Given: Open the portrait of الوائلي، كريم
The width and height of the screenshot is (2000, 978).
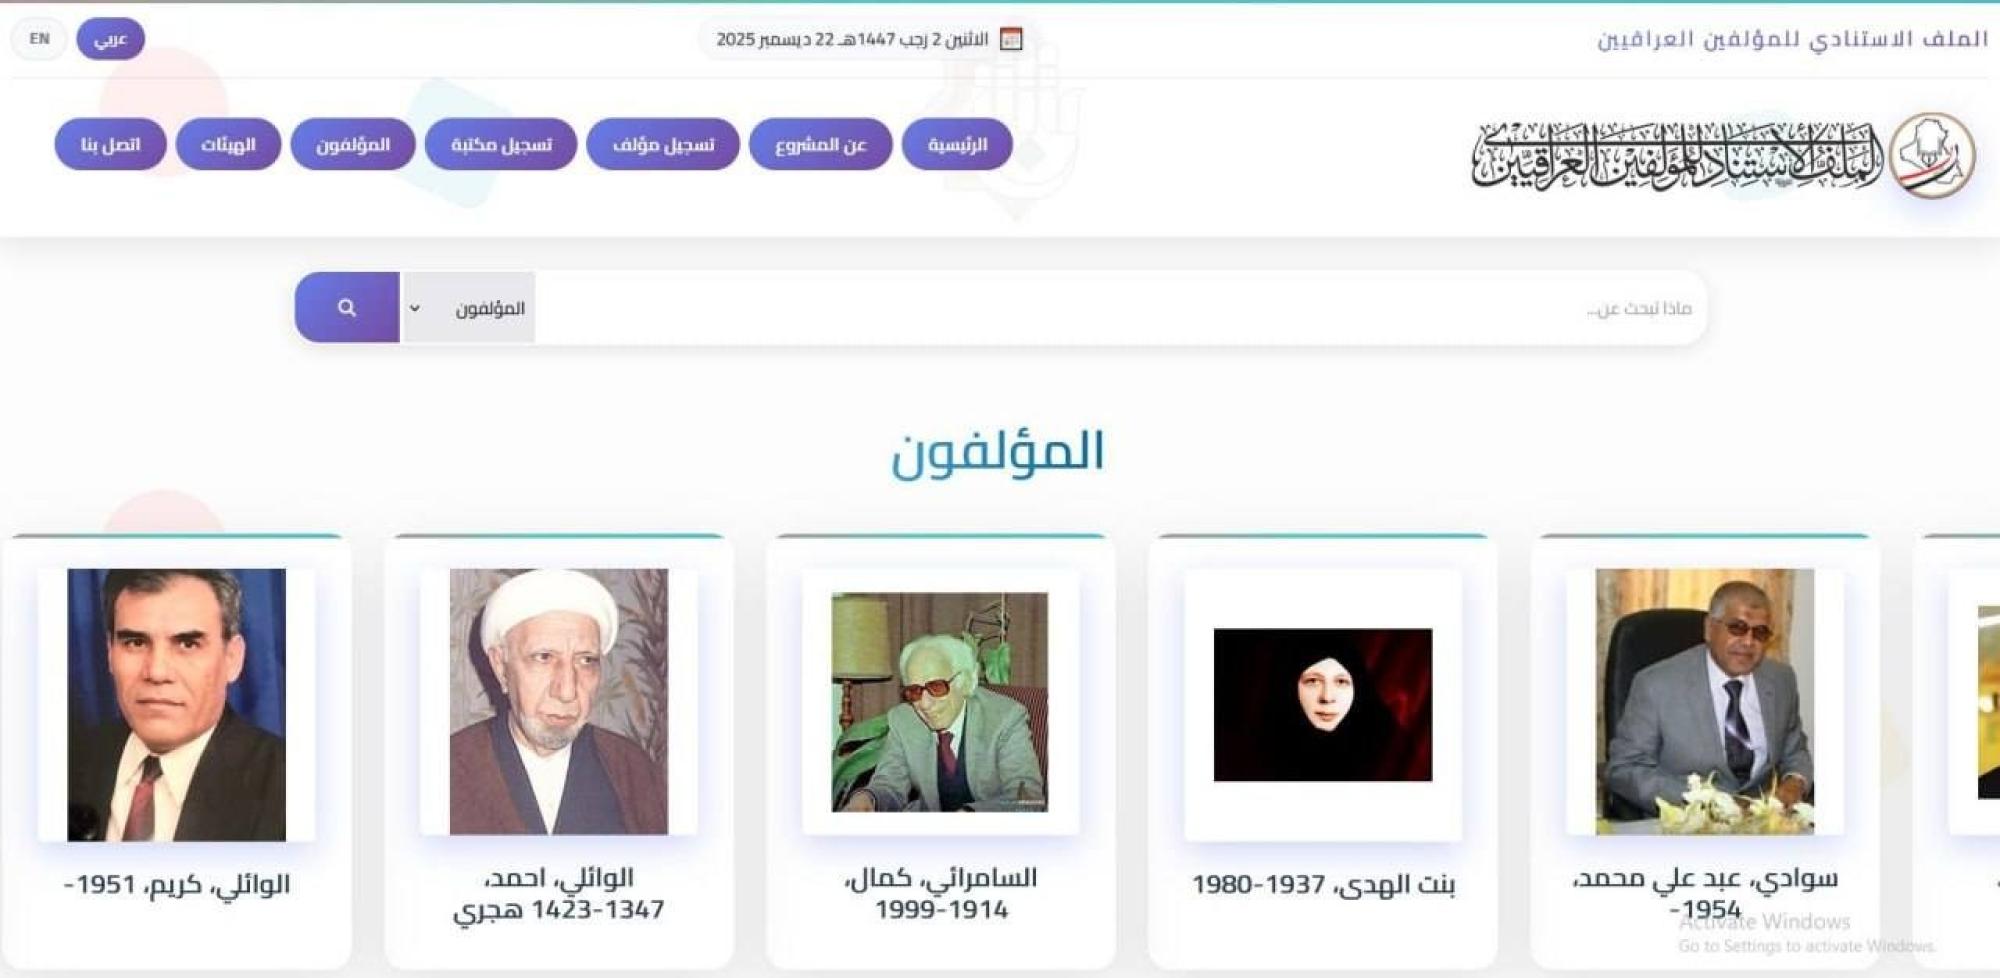Looking at the screenshot, I should tap(176, 705).
